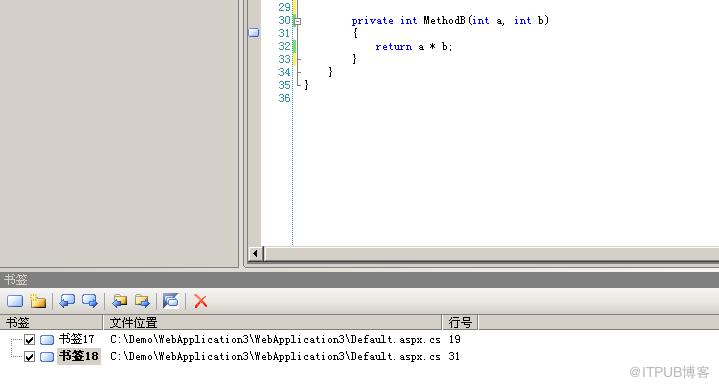Move to next bookmark in current folder
The image size is (719, 387).
click(142, 301)
